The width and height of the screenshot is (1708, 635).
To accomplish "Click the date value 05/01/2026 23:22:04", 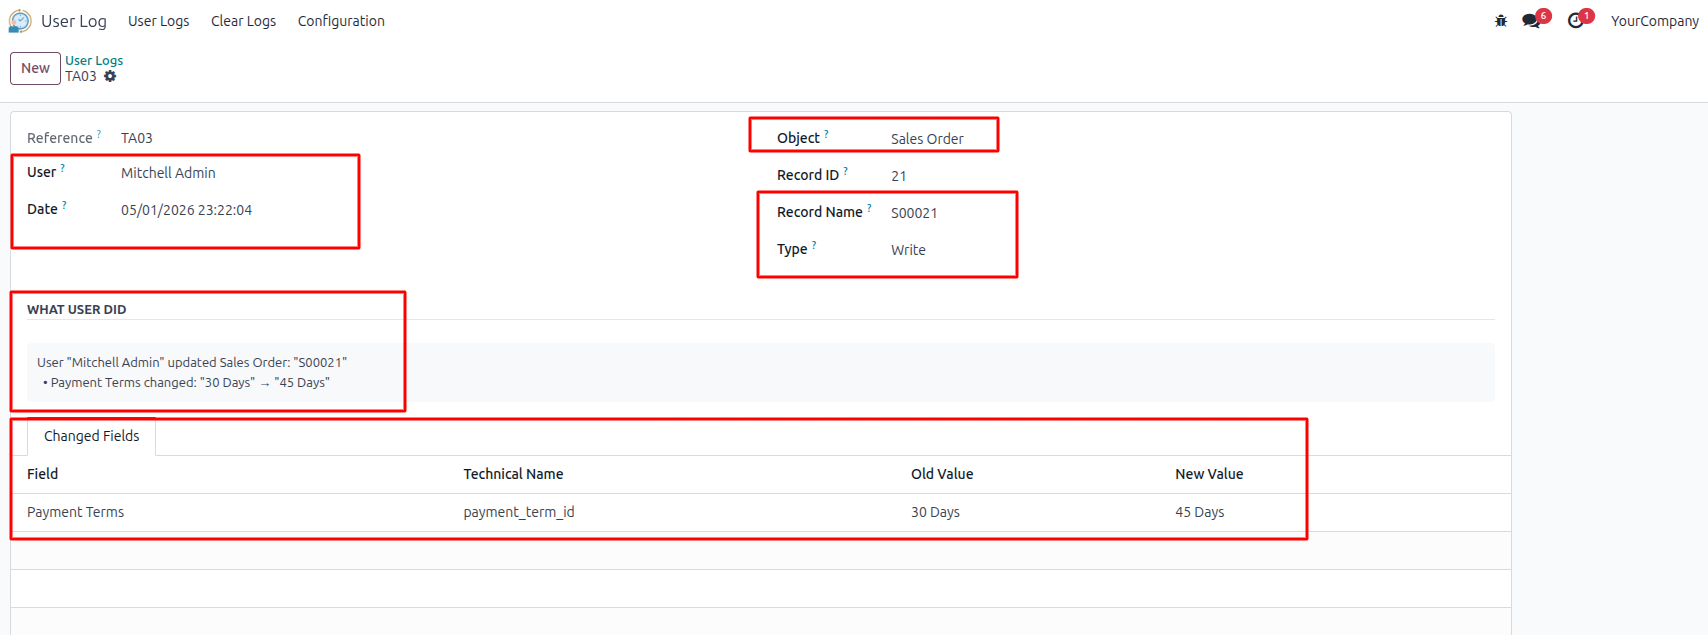I will [186, 210].
